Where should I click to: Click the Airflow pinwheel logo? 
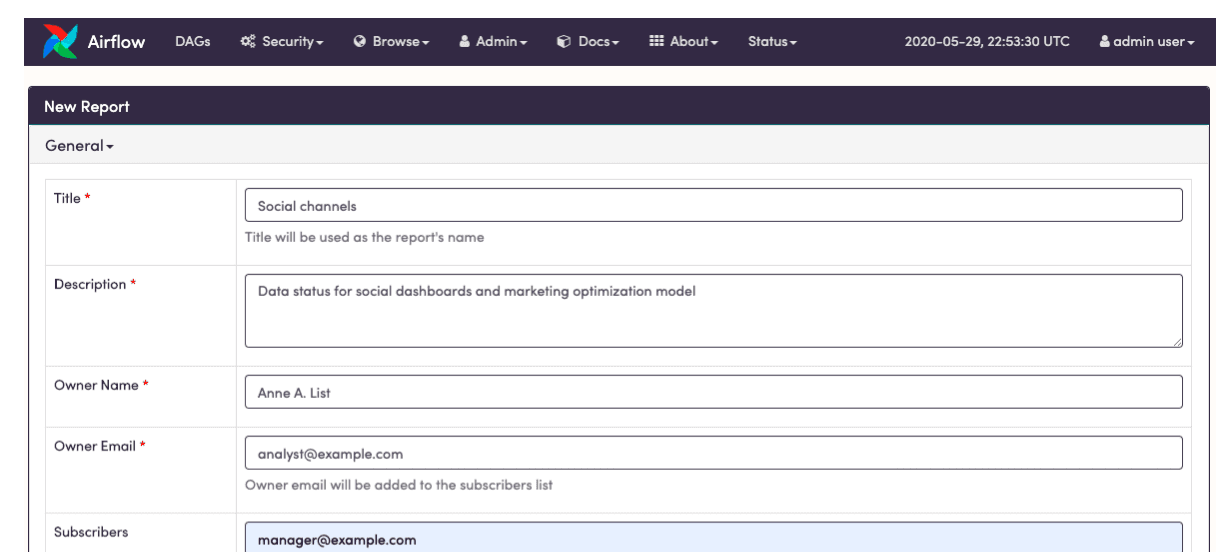(x=59, y=41)
